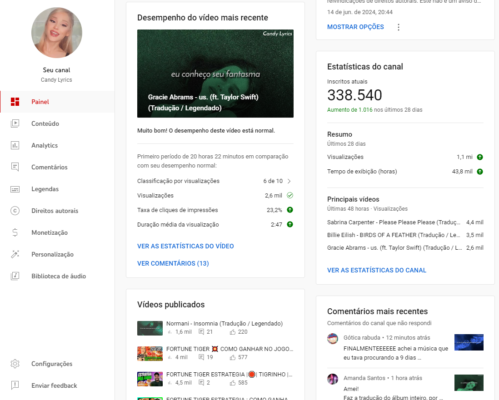The height and width of the screenshot is (400, 499).
Task: Open Monetização menu item
Action: click(x=57, y=232)
